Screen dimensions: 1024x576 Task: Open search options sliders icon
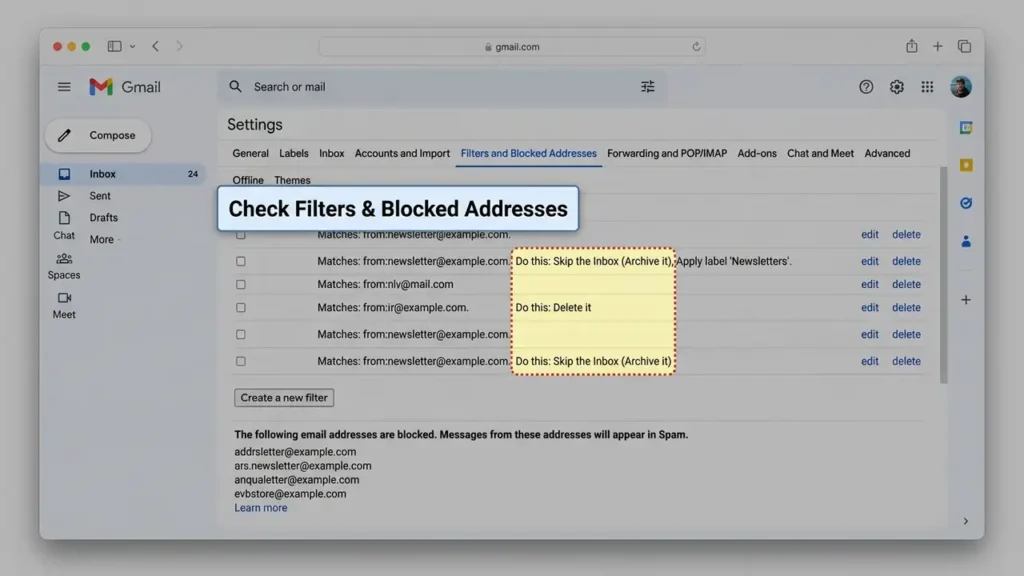coord(647,86)
